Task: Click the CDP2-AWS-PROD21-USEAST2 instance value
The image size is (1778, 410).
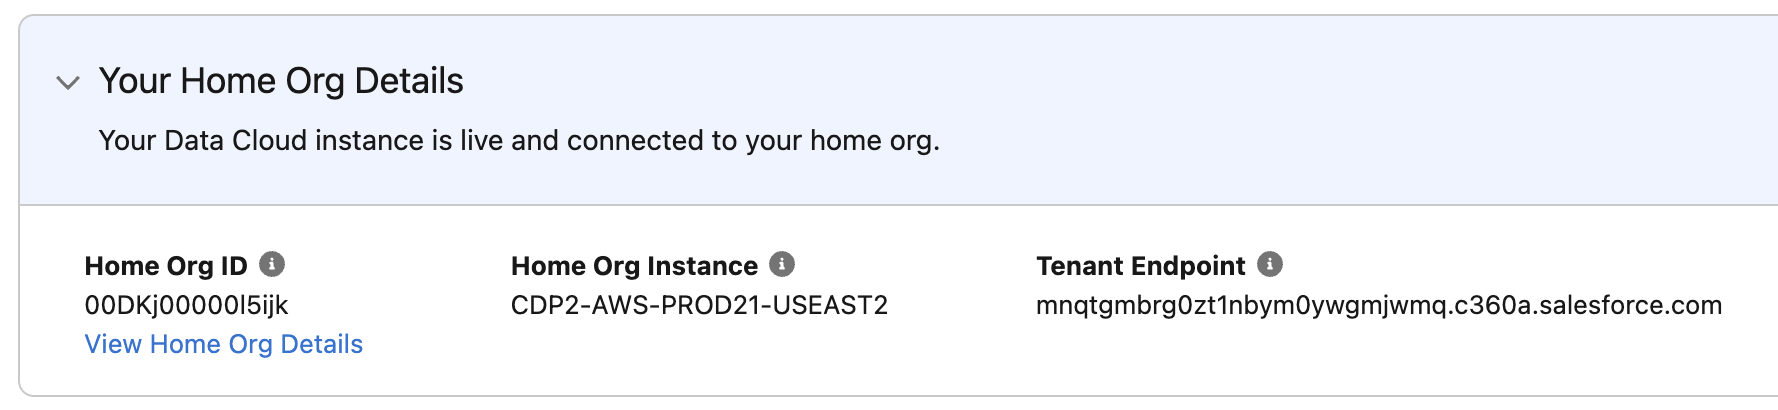Action: (x=699, y=305)
